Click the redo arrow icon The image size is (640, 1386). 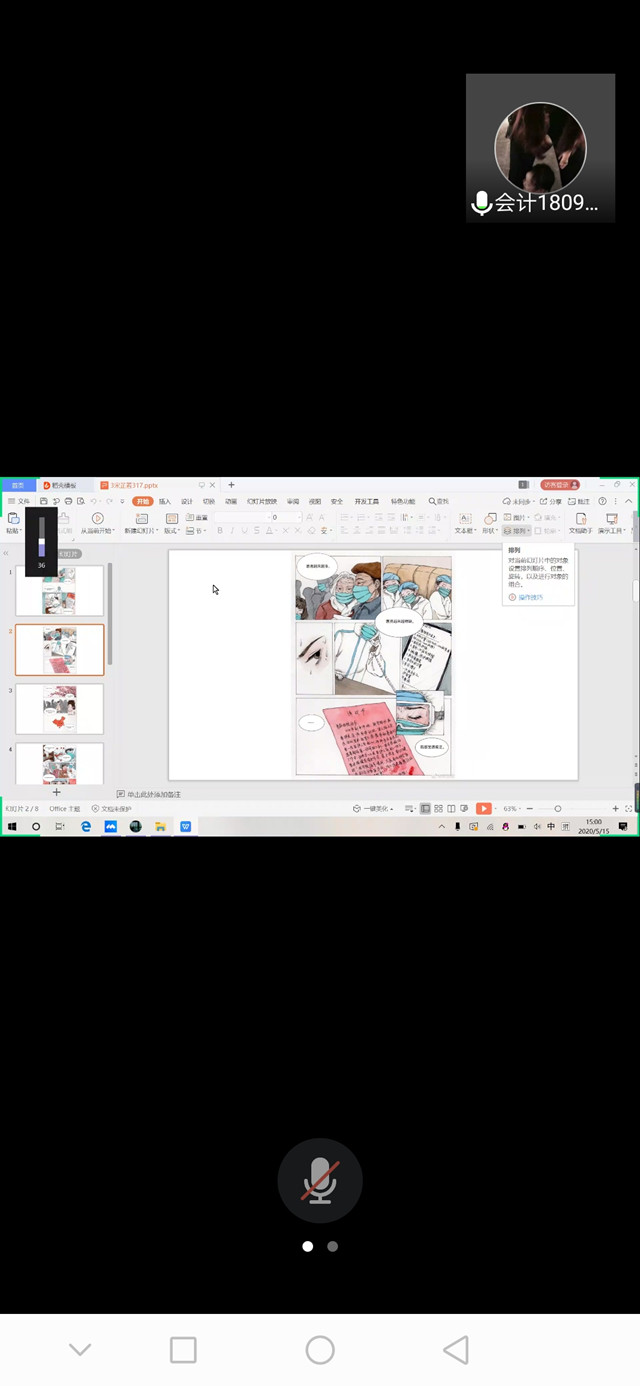tap(109, 501)
